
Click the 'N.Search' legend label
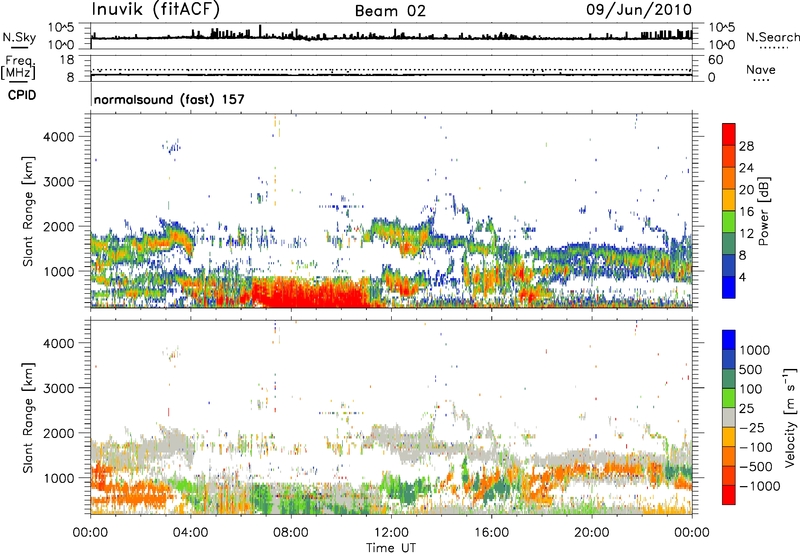point(773,37)
